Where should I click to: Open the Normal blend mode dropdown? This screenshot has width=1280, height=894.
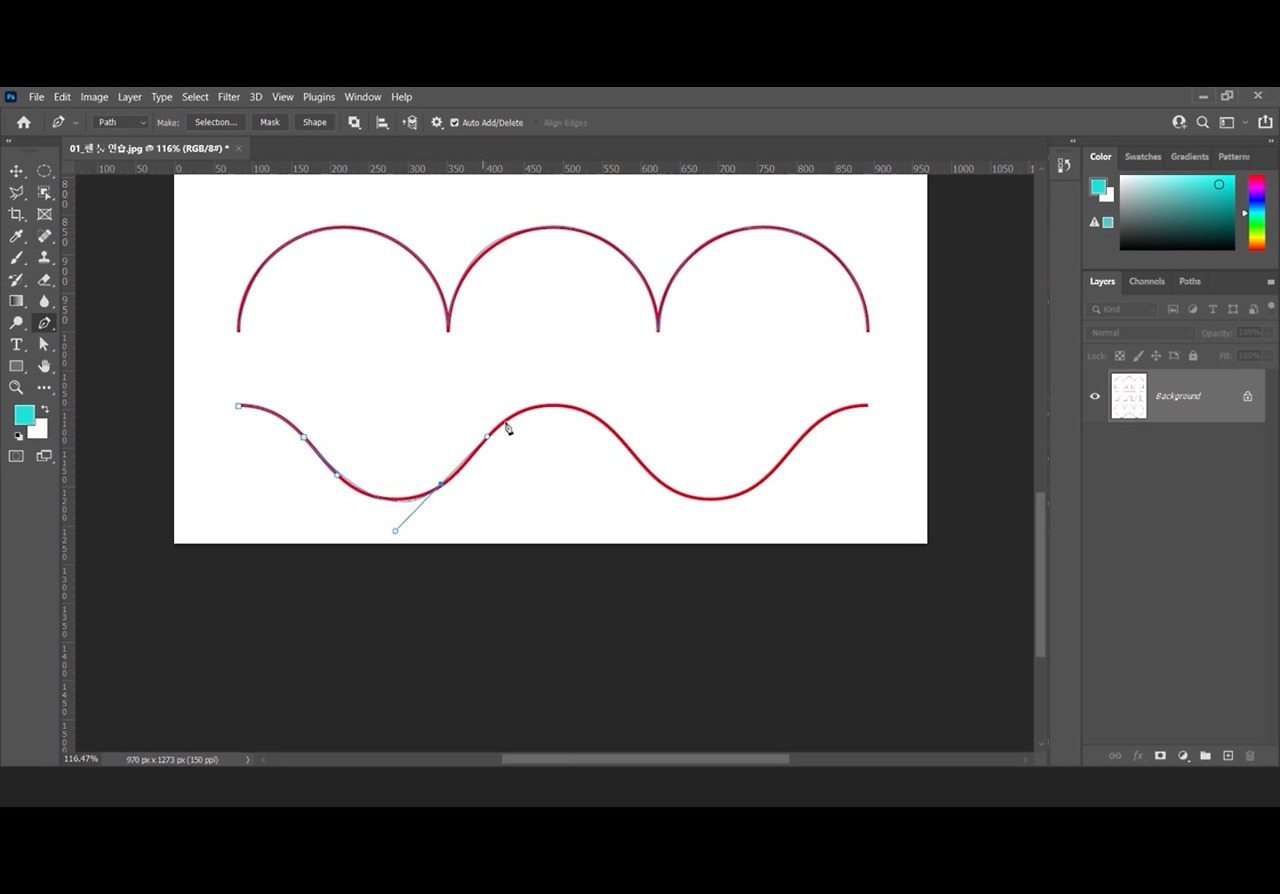tap(1140, 333)
